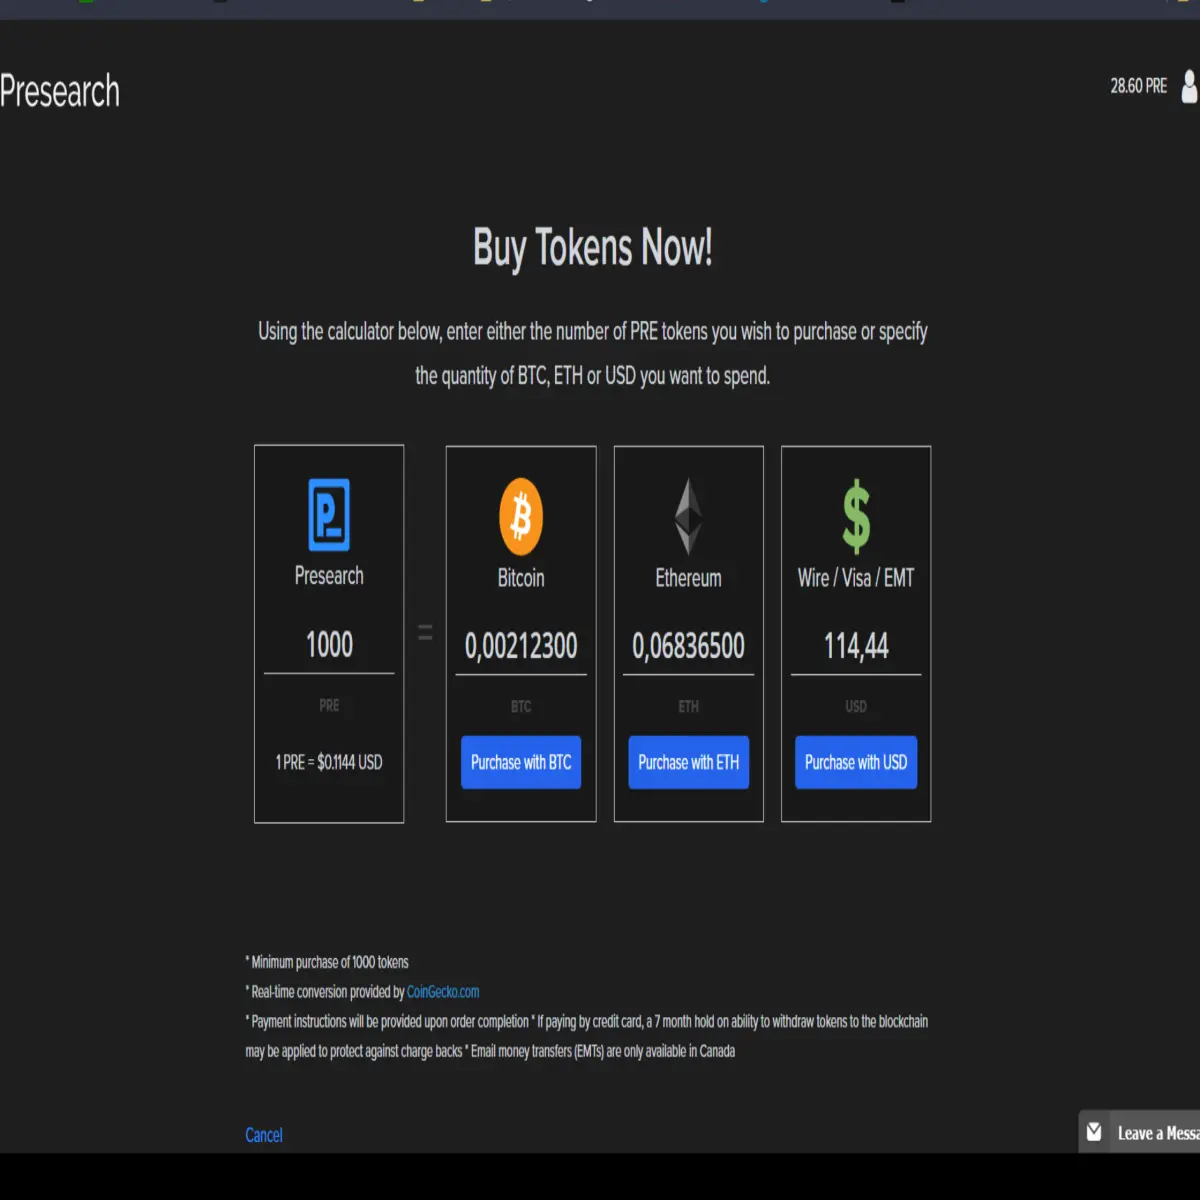Image resolution: width=1200 pixels, height=1200 pixels.
Task: Click the 'Bitcoin' card label
Action: point(521,578)
